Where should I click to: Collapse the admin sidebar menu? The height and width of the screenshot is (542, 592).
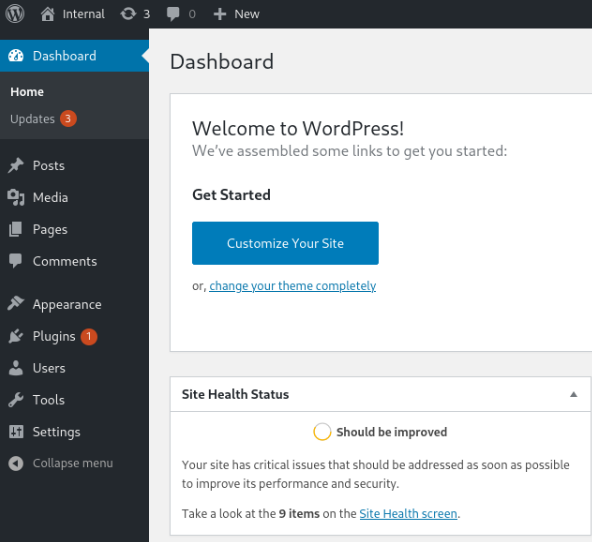click(x=60, y=463)
